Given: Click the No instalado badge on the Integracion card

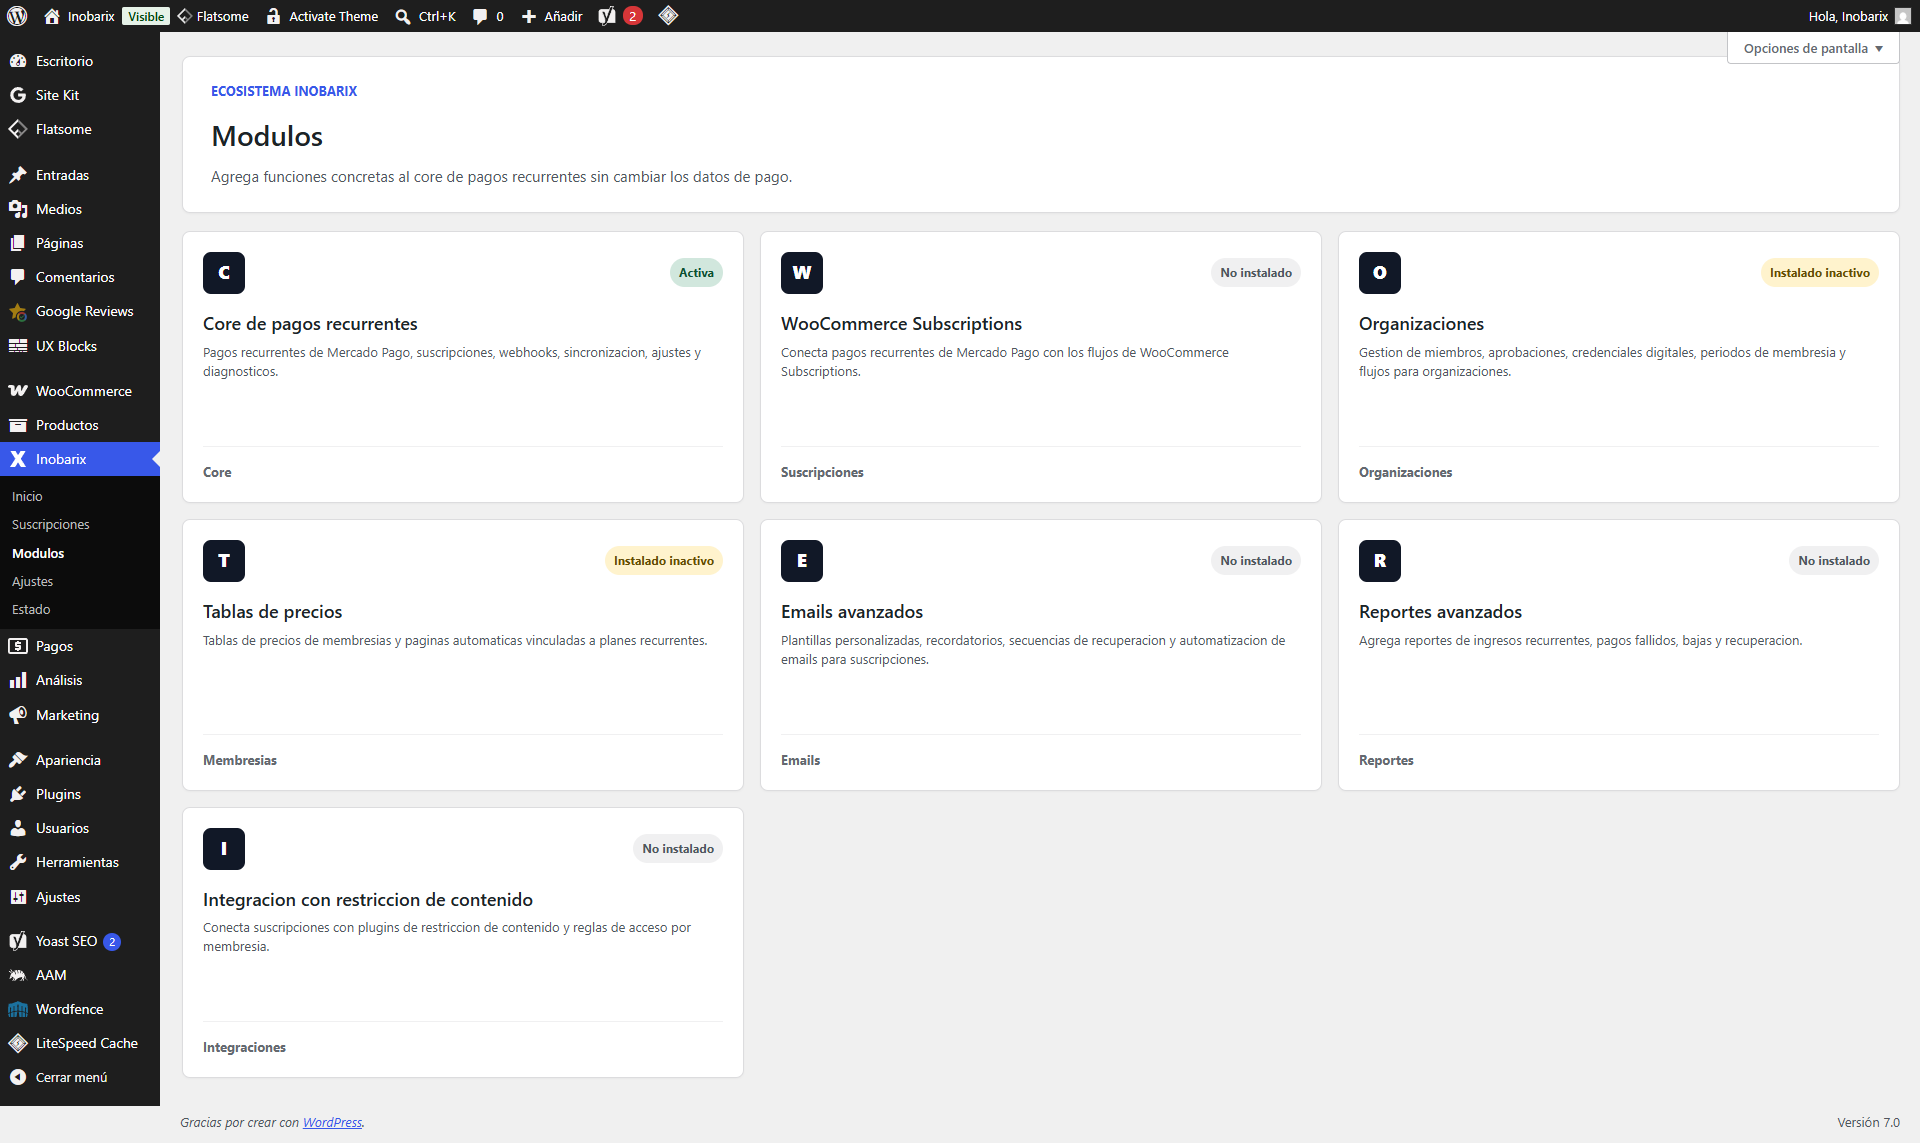Looking at the screenshot, I should (x=677, y=849).
